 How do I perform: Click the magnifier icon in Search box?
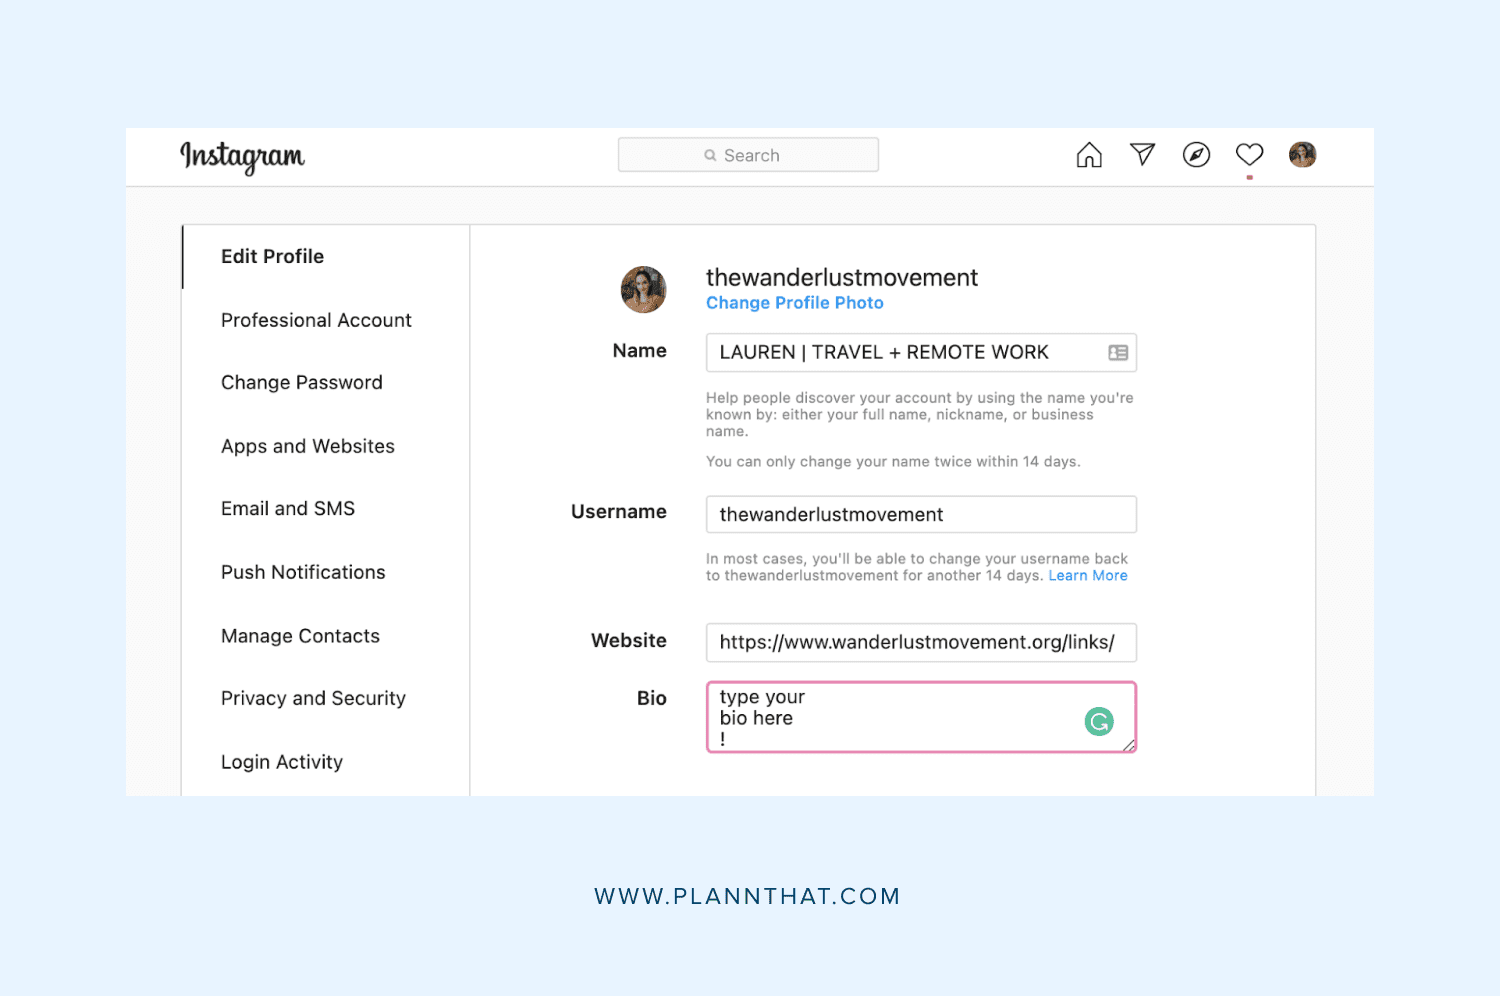click(x=710, y=156)
